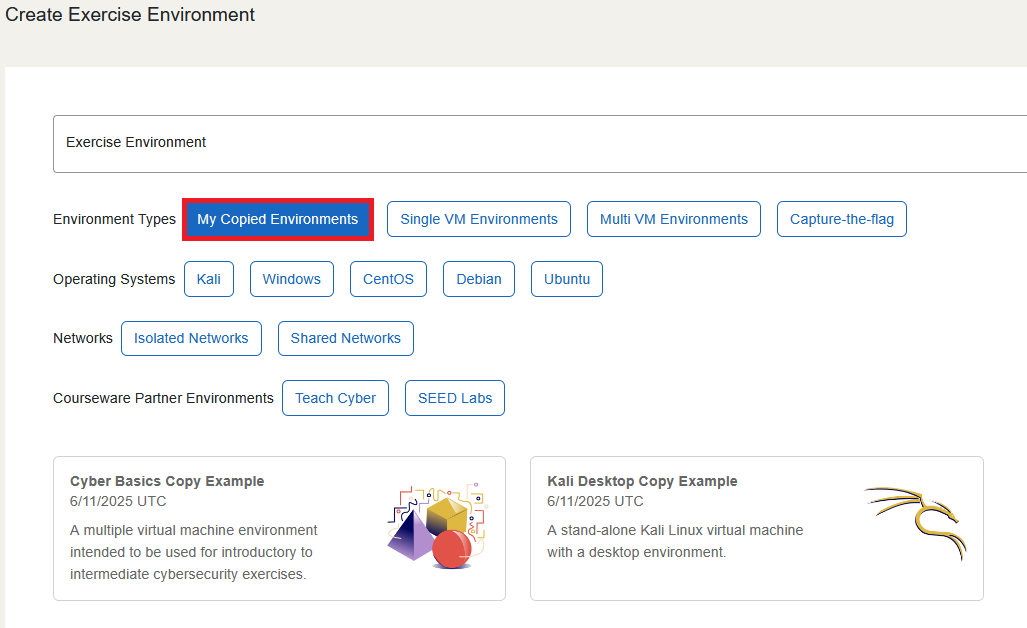Click the geometric shapes thumbnail icon

[x=438, y=526]
